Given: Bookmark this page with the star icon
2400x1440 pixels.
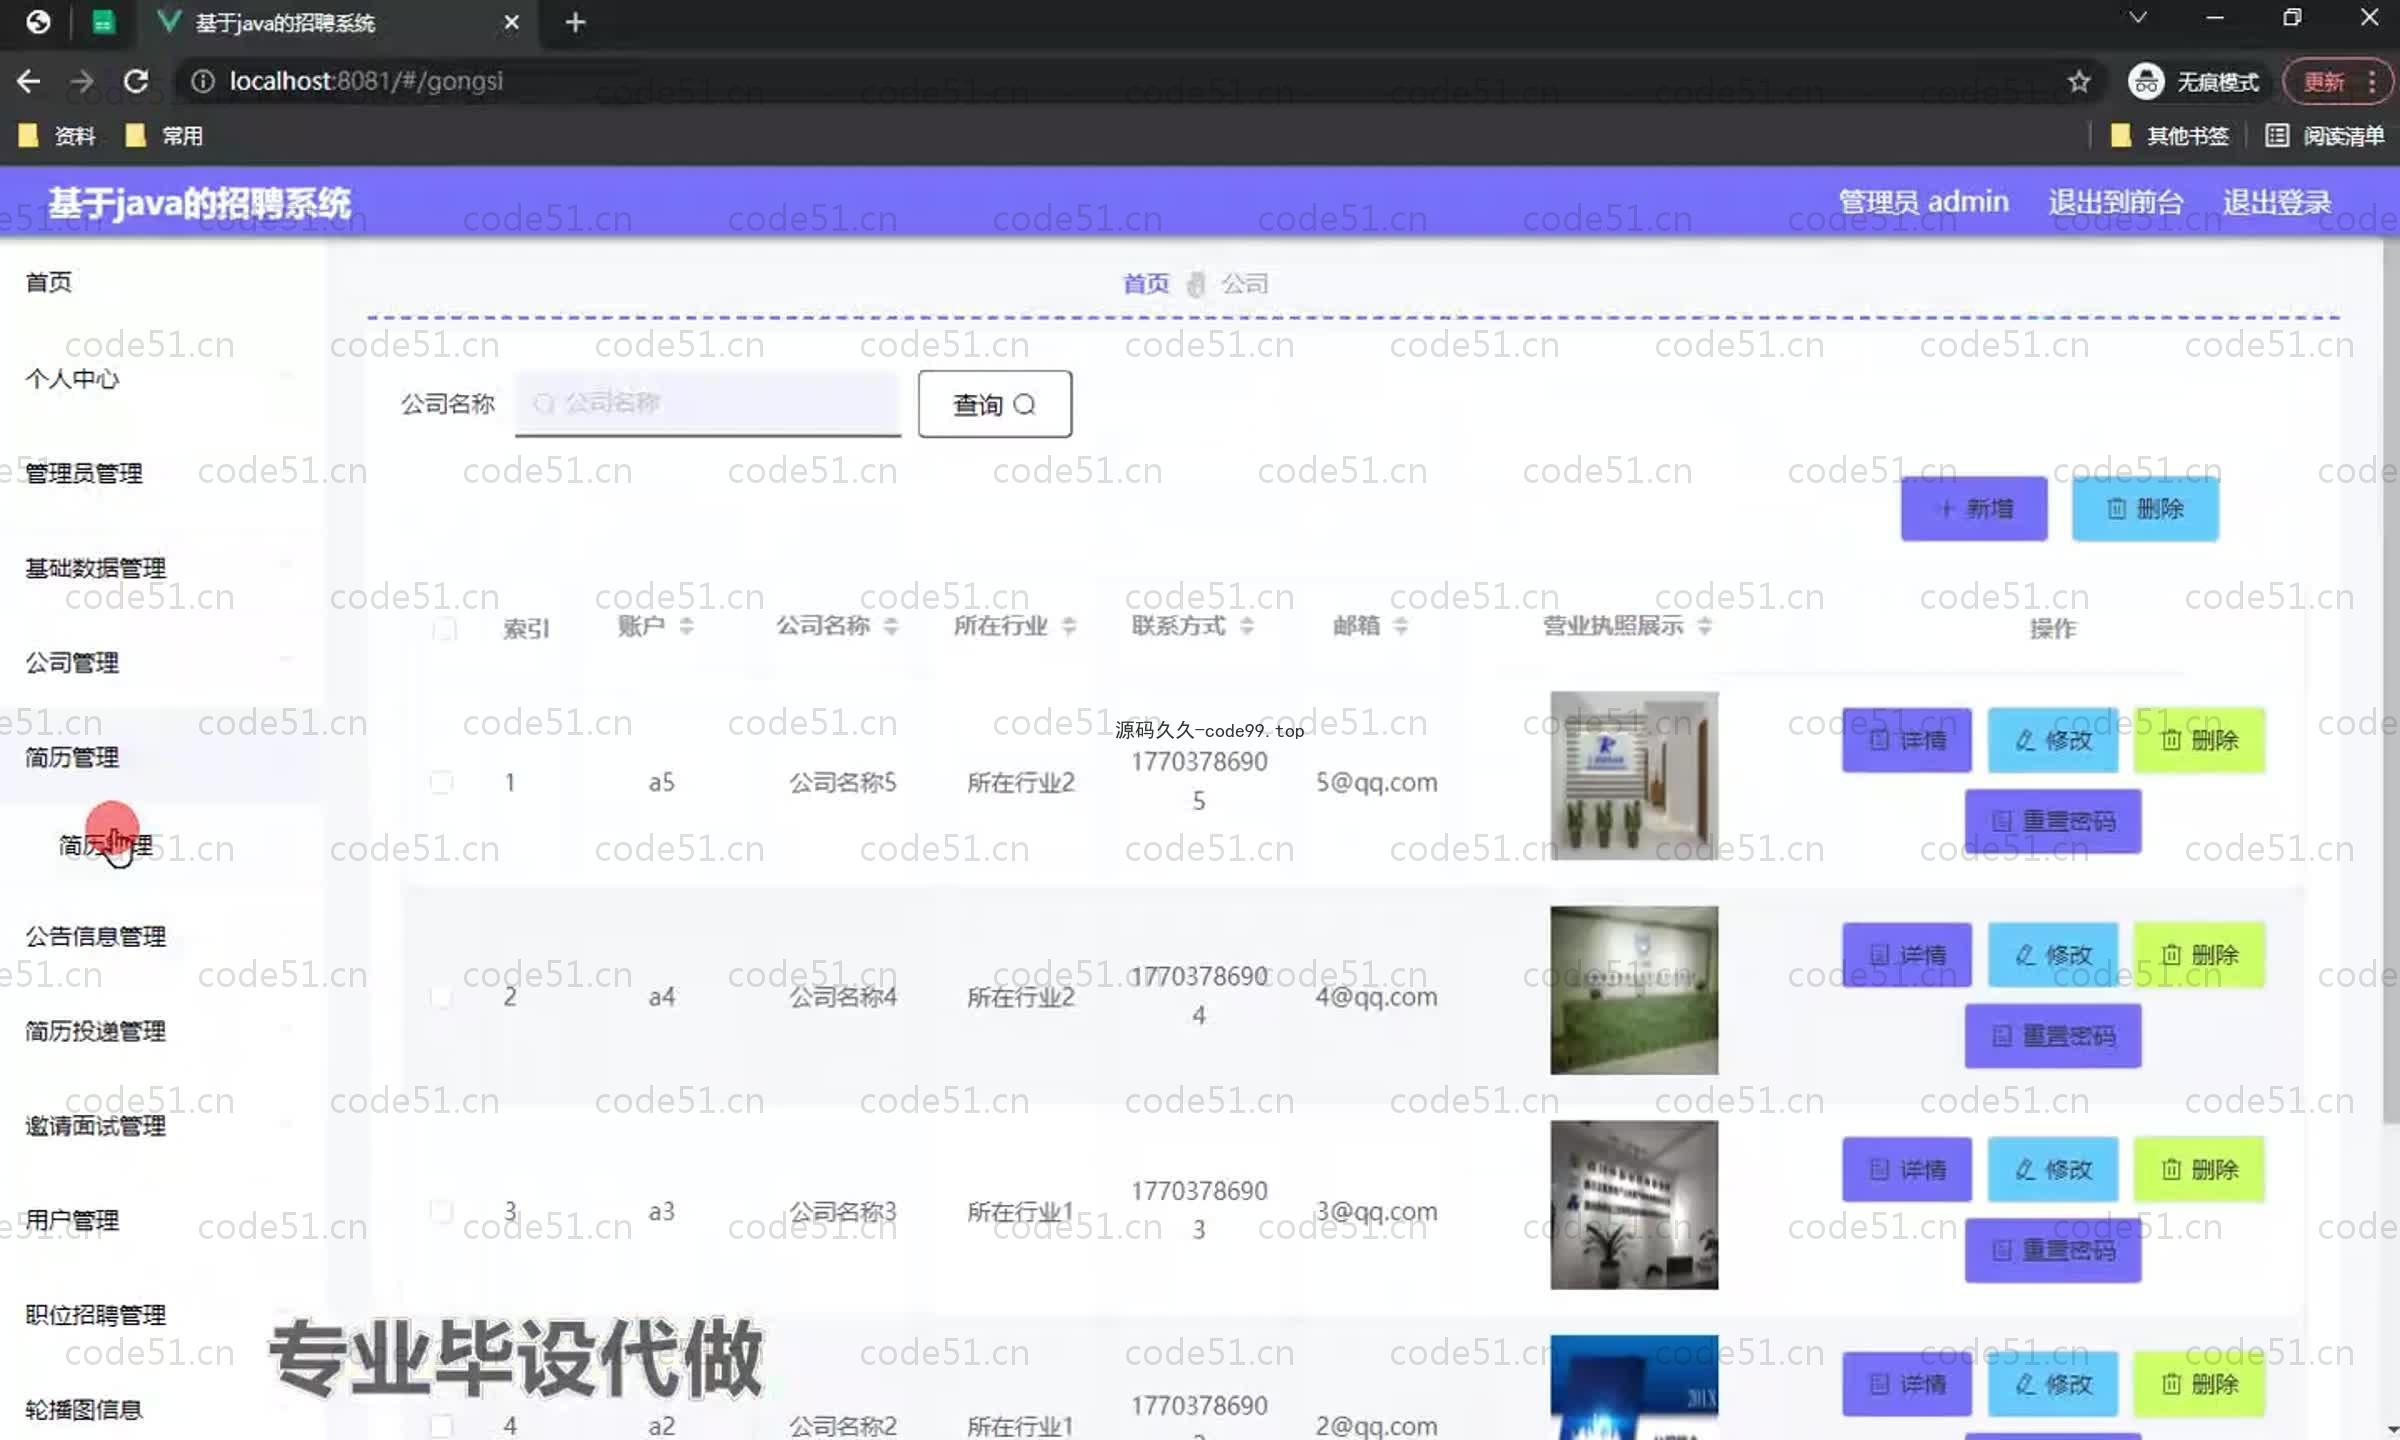Looking at the screenshot, I should [2079, 81].
